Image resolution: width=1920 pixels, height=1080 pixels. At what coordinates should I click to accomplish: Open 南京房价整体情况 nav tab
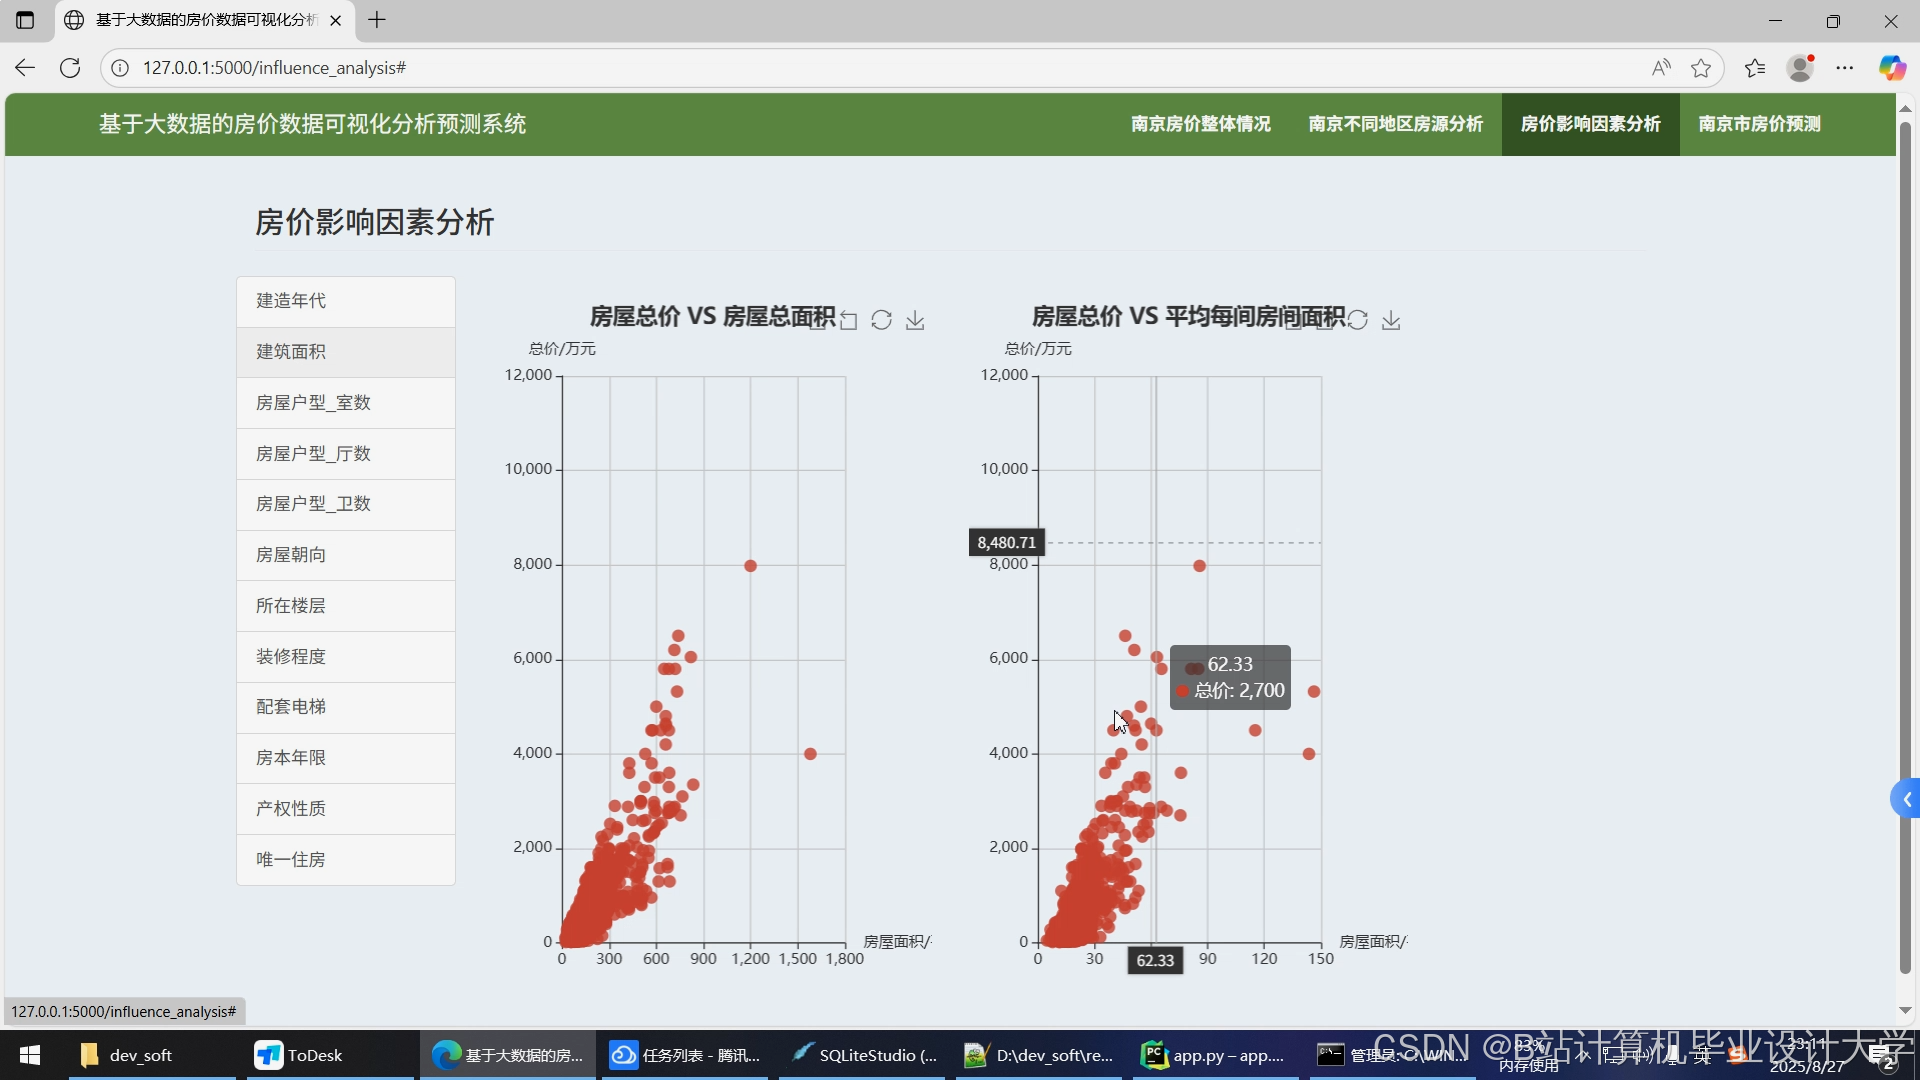click(x=1200, y=124)
